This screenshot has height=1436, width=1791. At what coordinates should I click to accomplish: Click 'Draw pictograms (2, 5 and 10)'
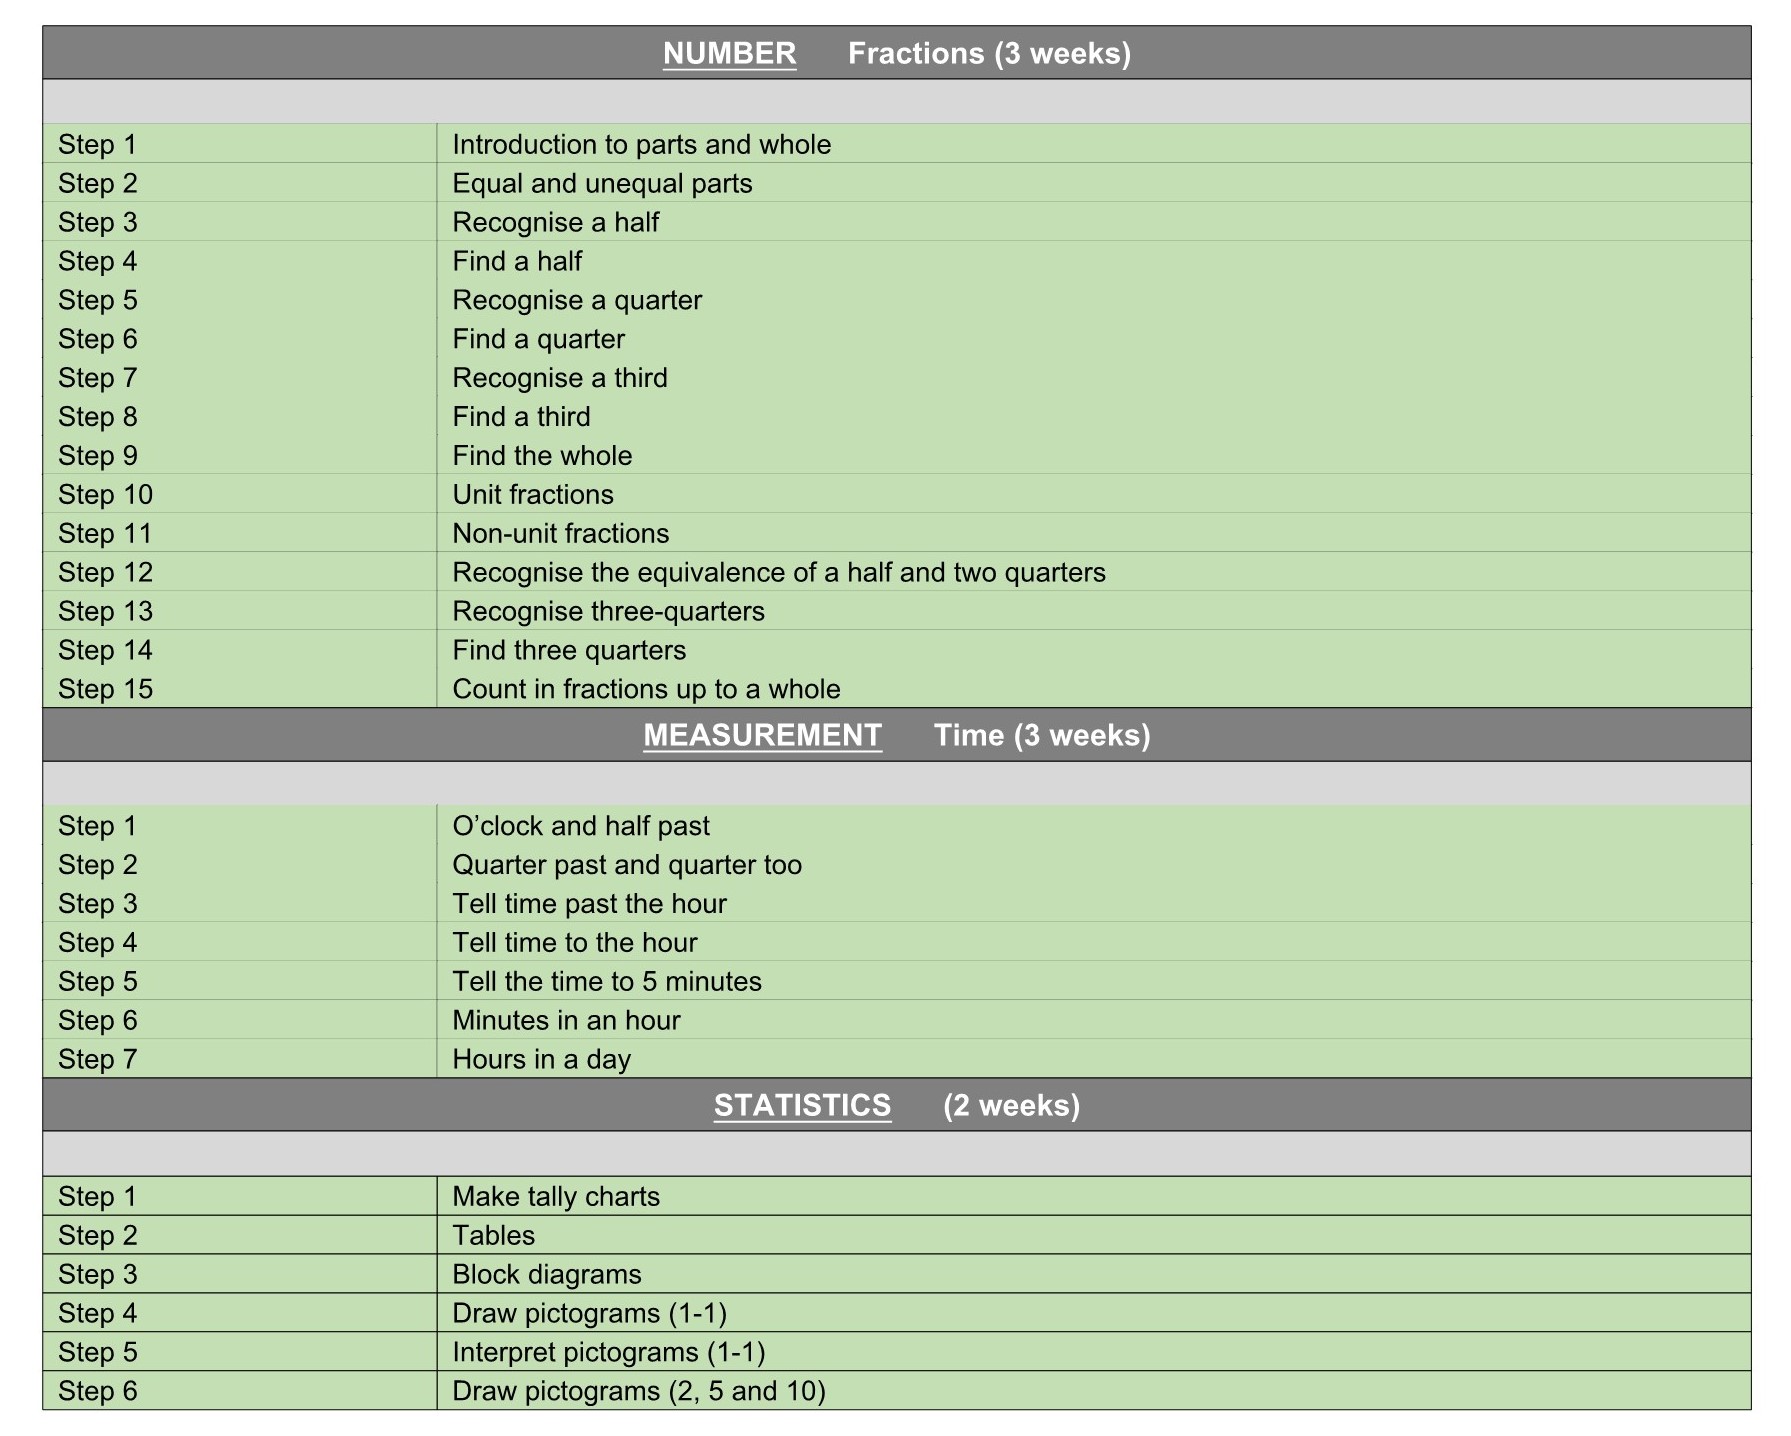coord(638,1391)
